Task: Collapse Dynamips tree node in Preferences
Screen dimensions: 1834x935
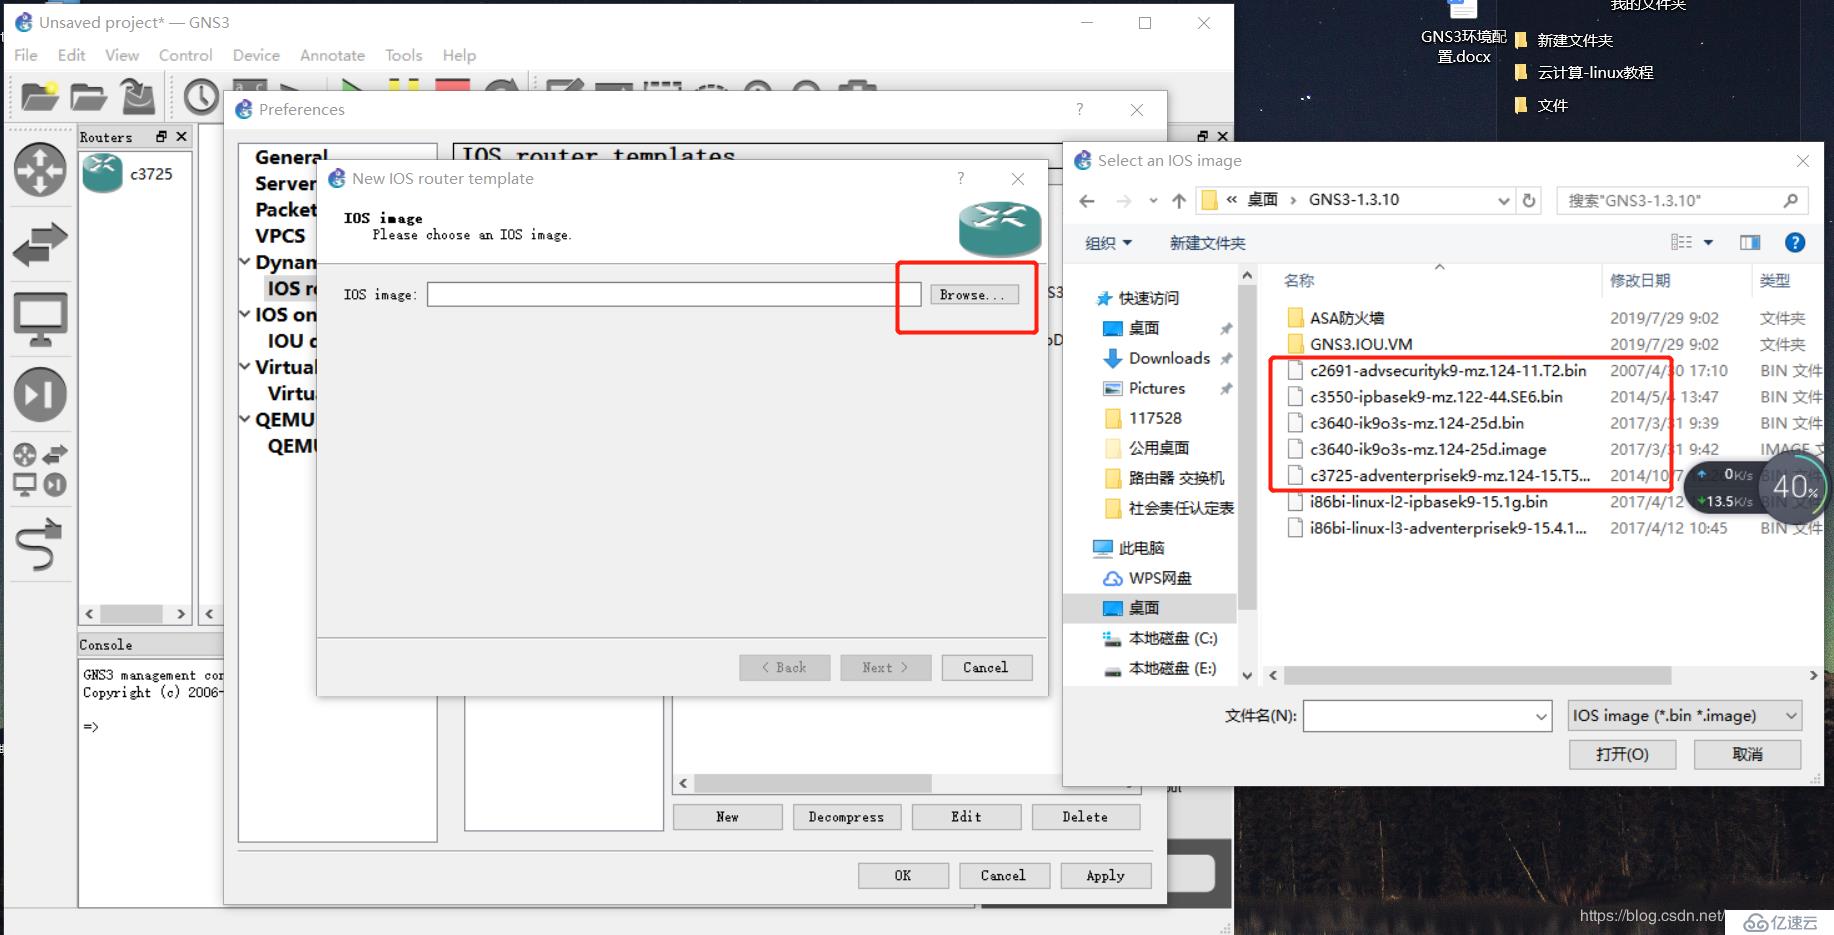Action: (245, 262)
